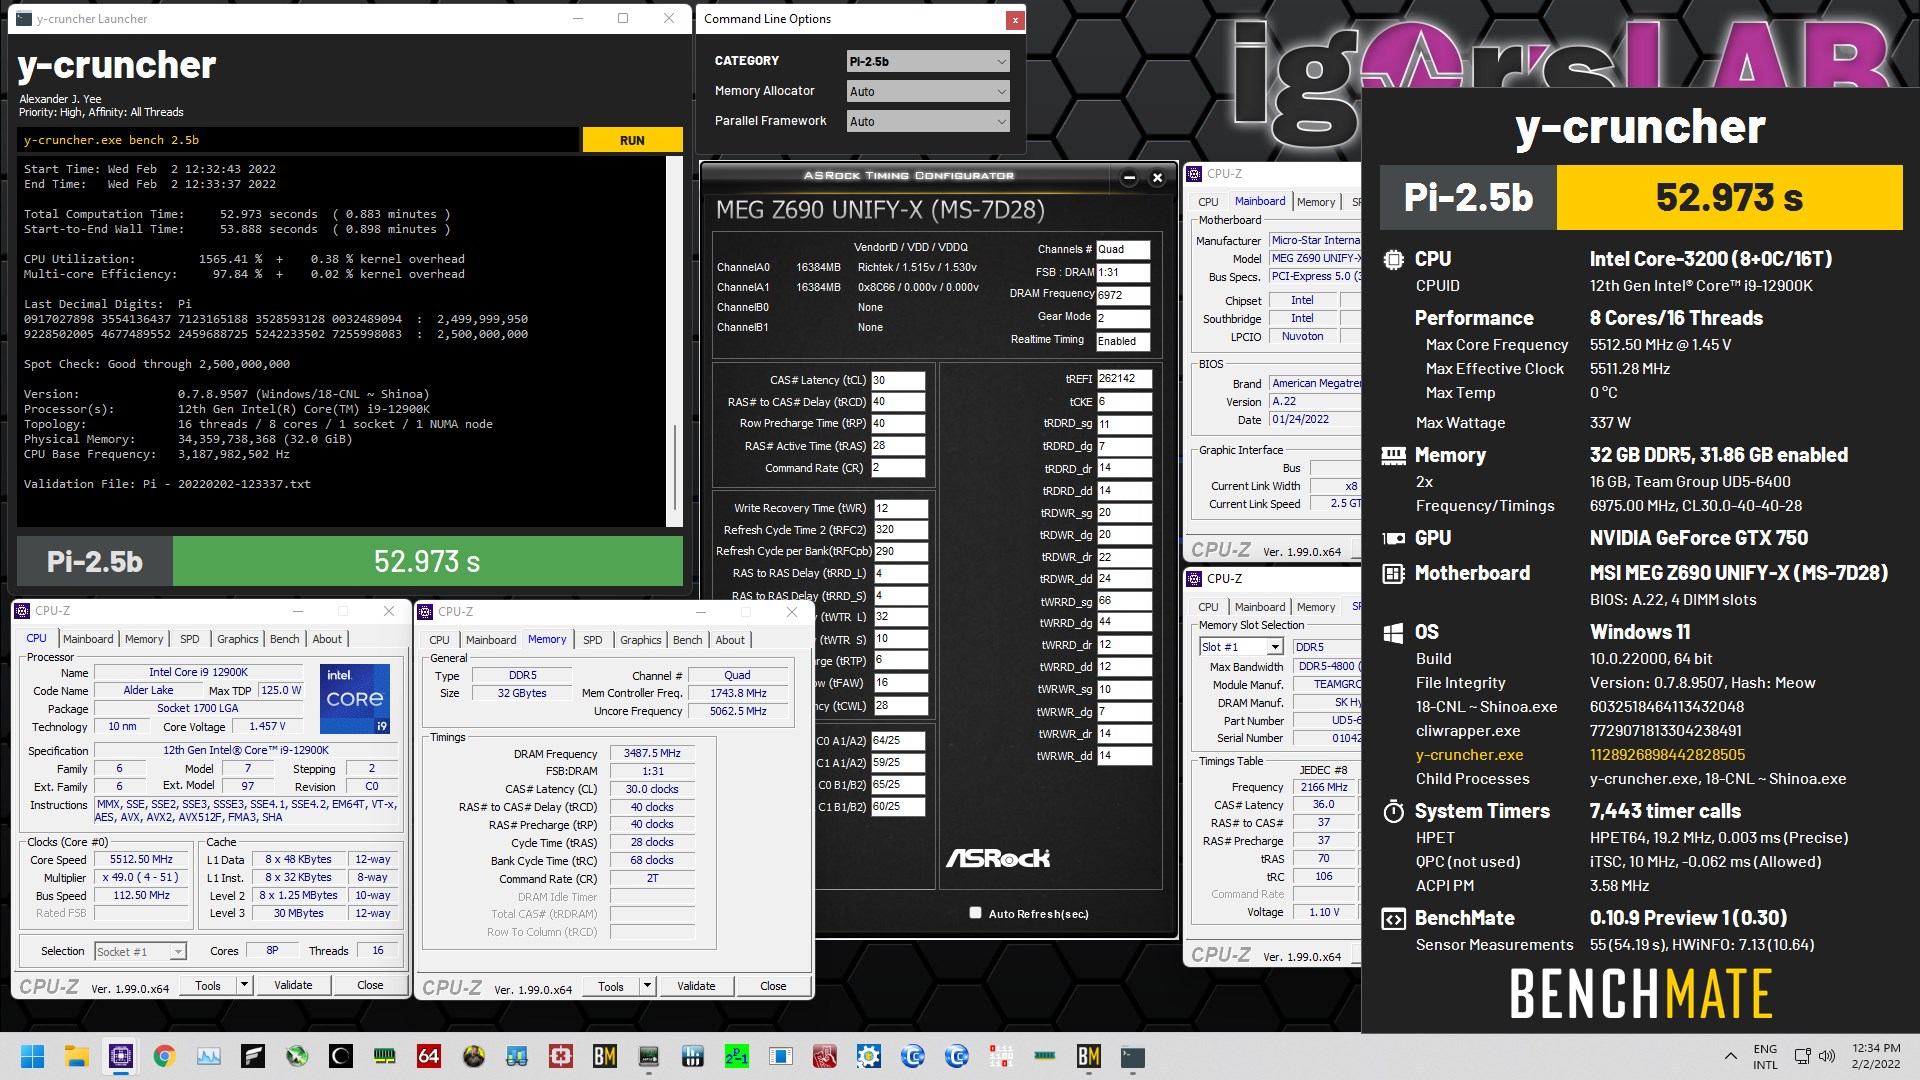Viewport: 1920px width, 1080px height.
Task: Click the y-cruncher.exe bench 2.5b command field
Action: click(298, 140)
